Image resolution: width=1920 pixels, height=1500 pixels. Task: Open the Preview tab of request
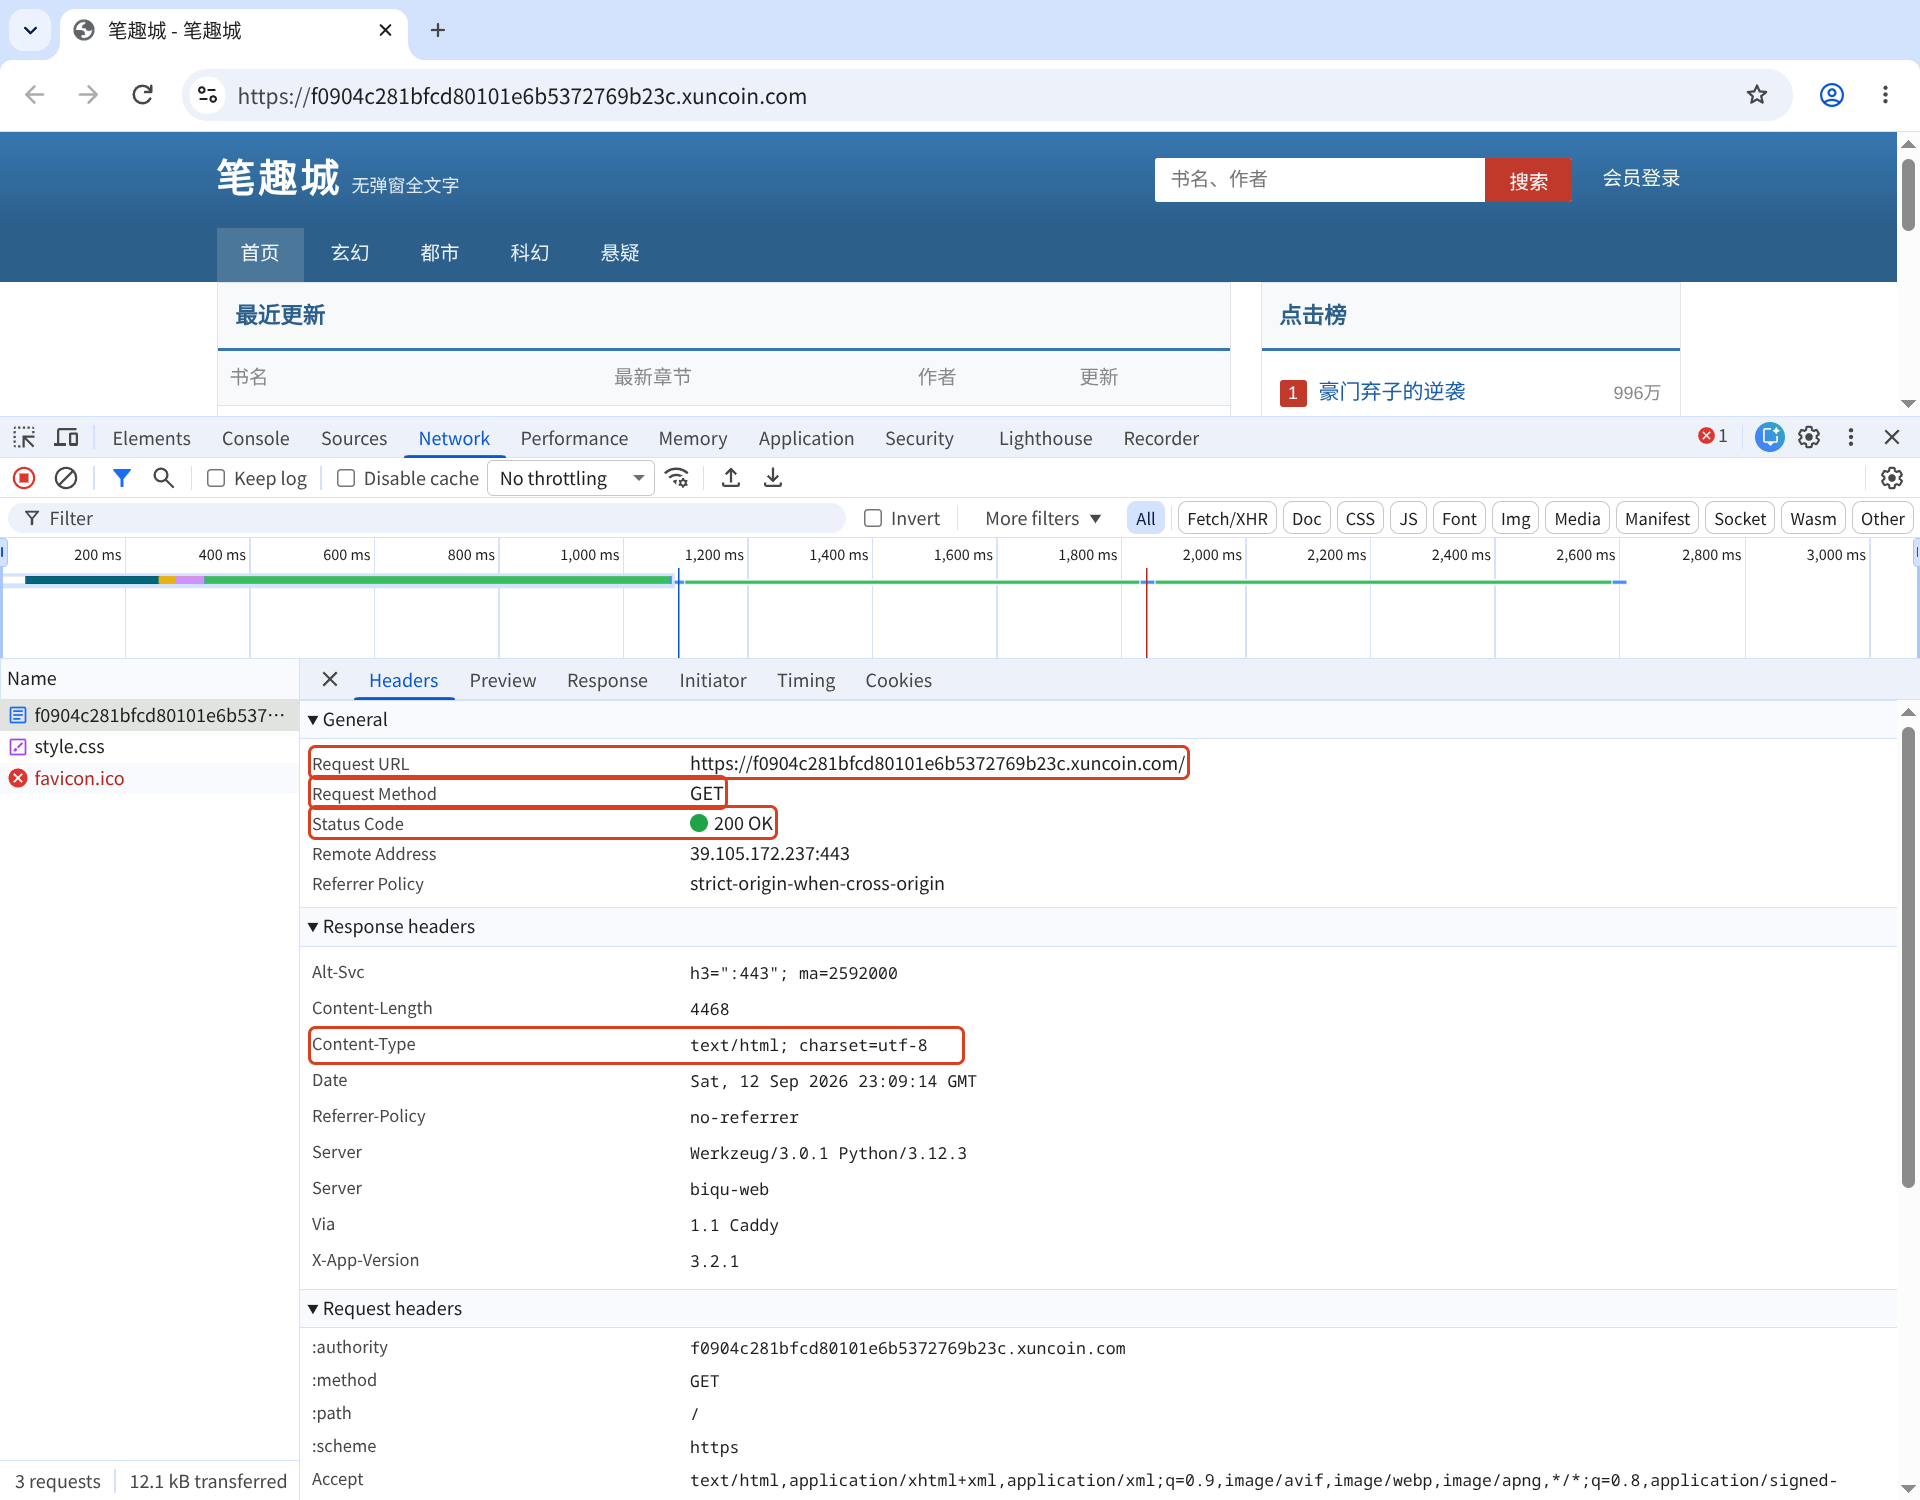point(503,680)
